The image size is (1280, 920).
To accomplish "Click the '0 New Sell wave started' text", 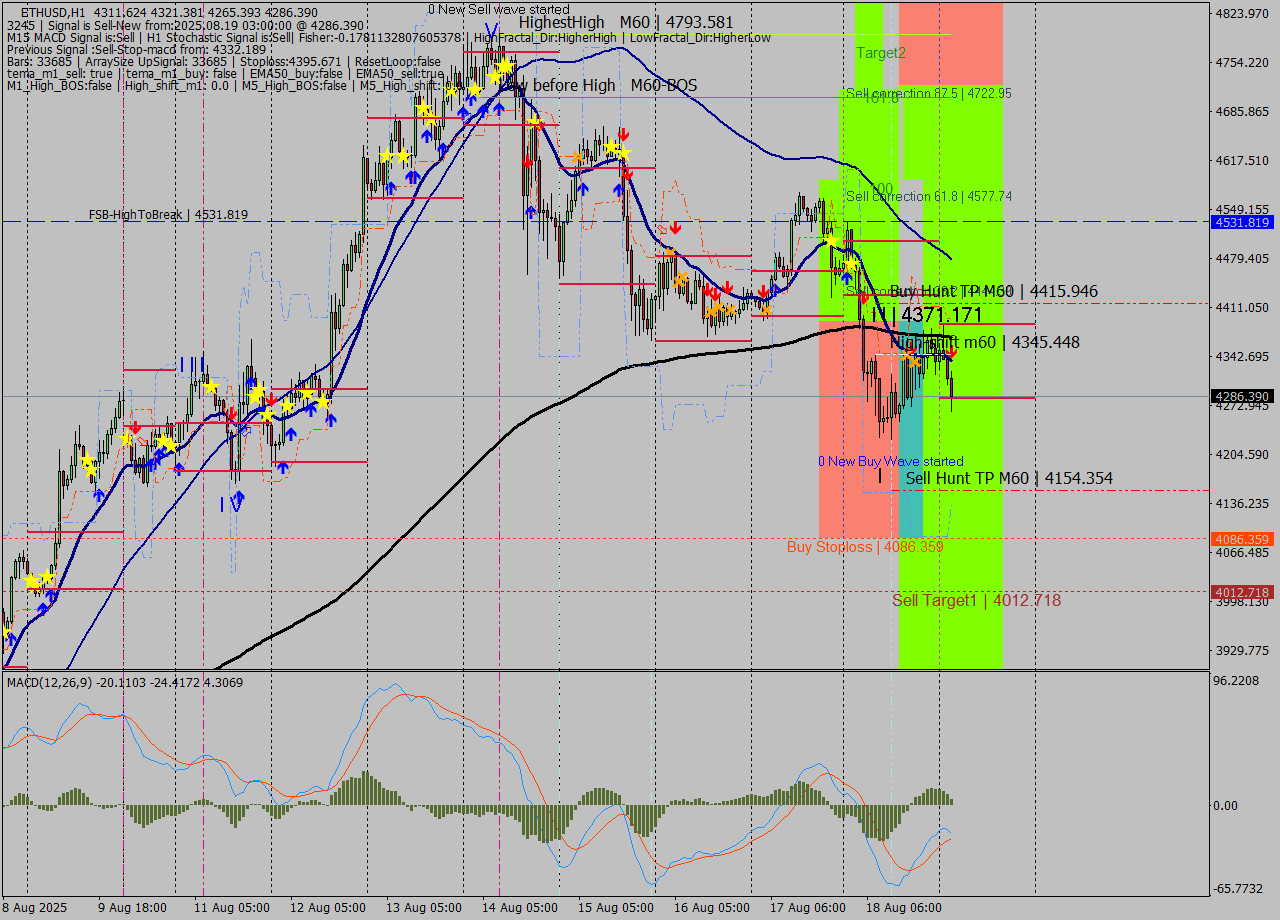I will 498,9.
